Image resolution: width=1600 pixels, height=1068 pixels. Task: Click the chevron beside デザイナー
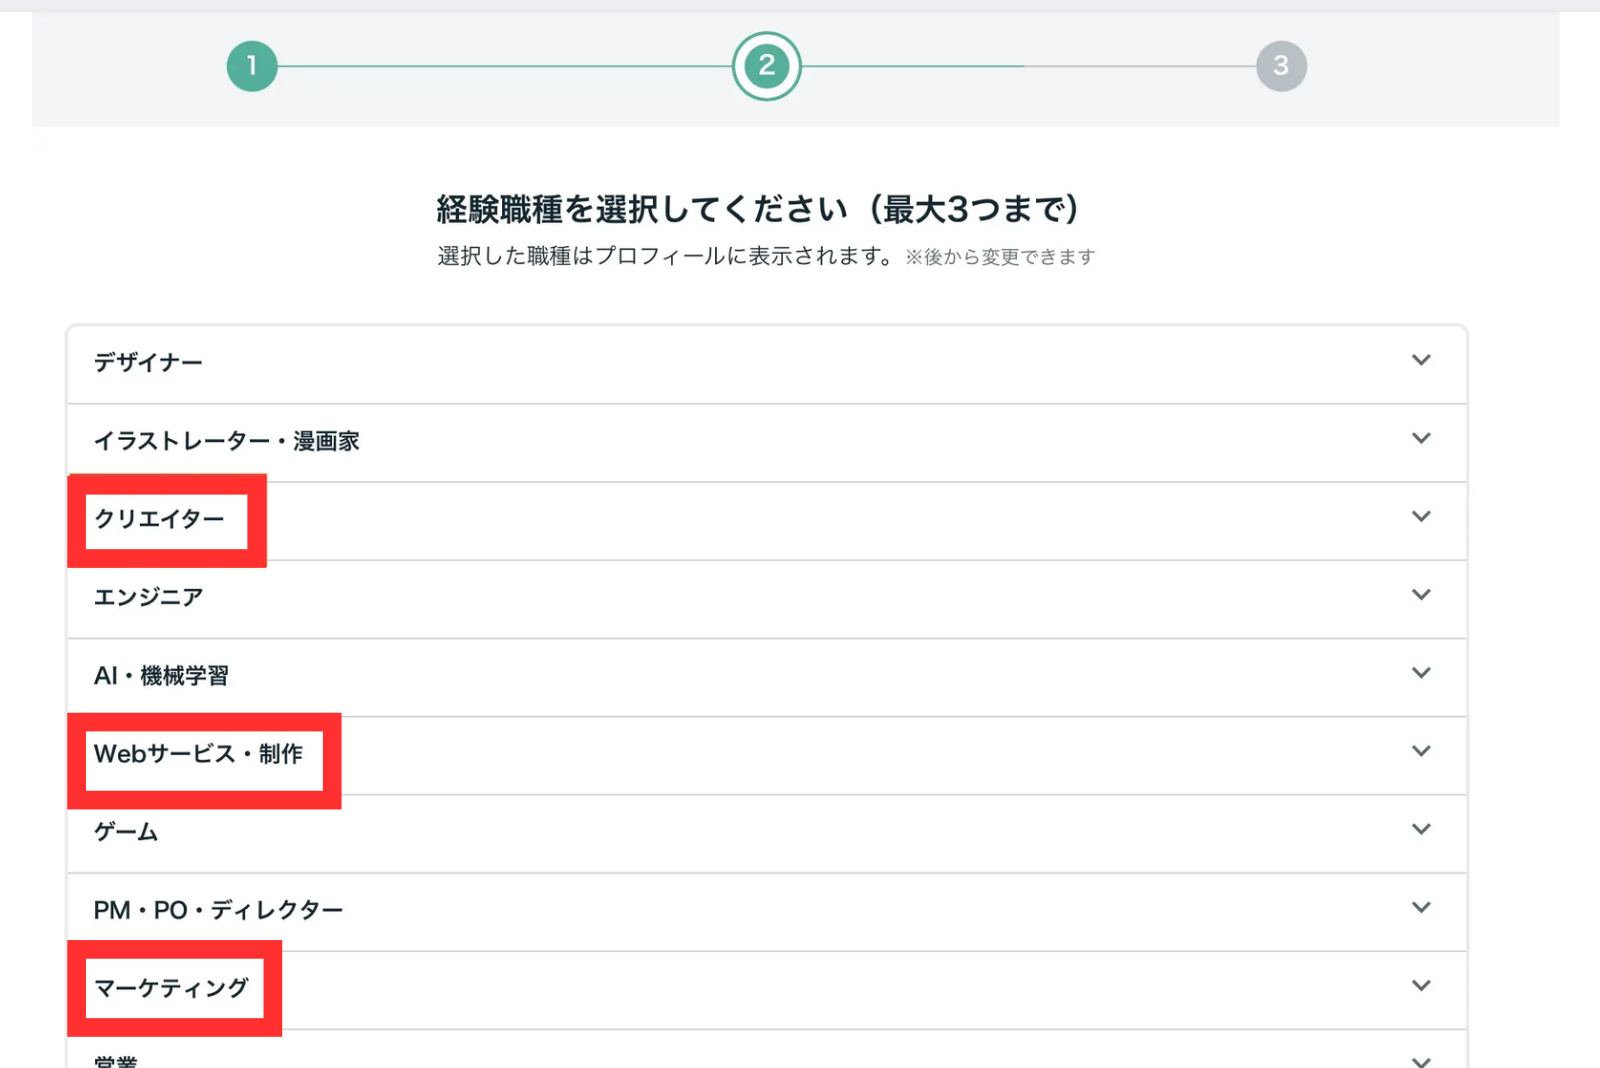(1421, 362)
